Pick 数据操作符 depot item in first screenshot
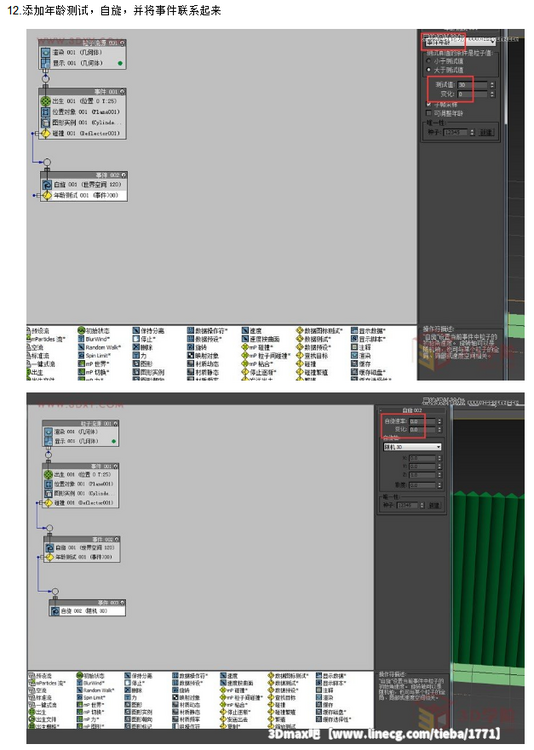Viewport: 534px width, 750px height. tap(207, 331)
